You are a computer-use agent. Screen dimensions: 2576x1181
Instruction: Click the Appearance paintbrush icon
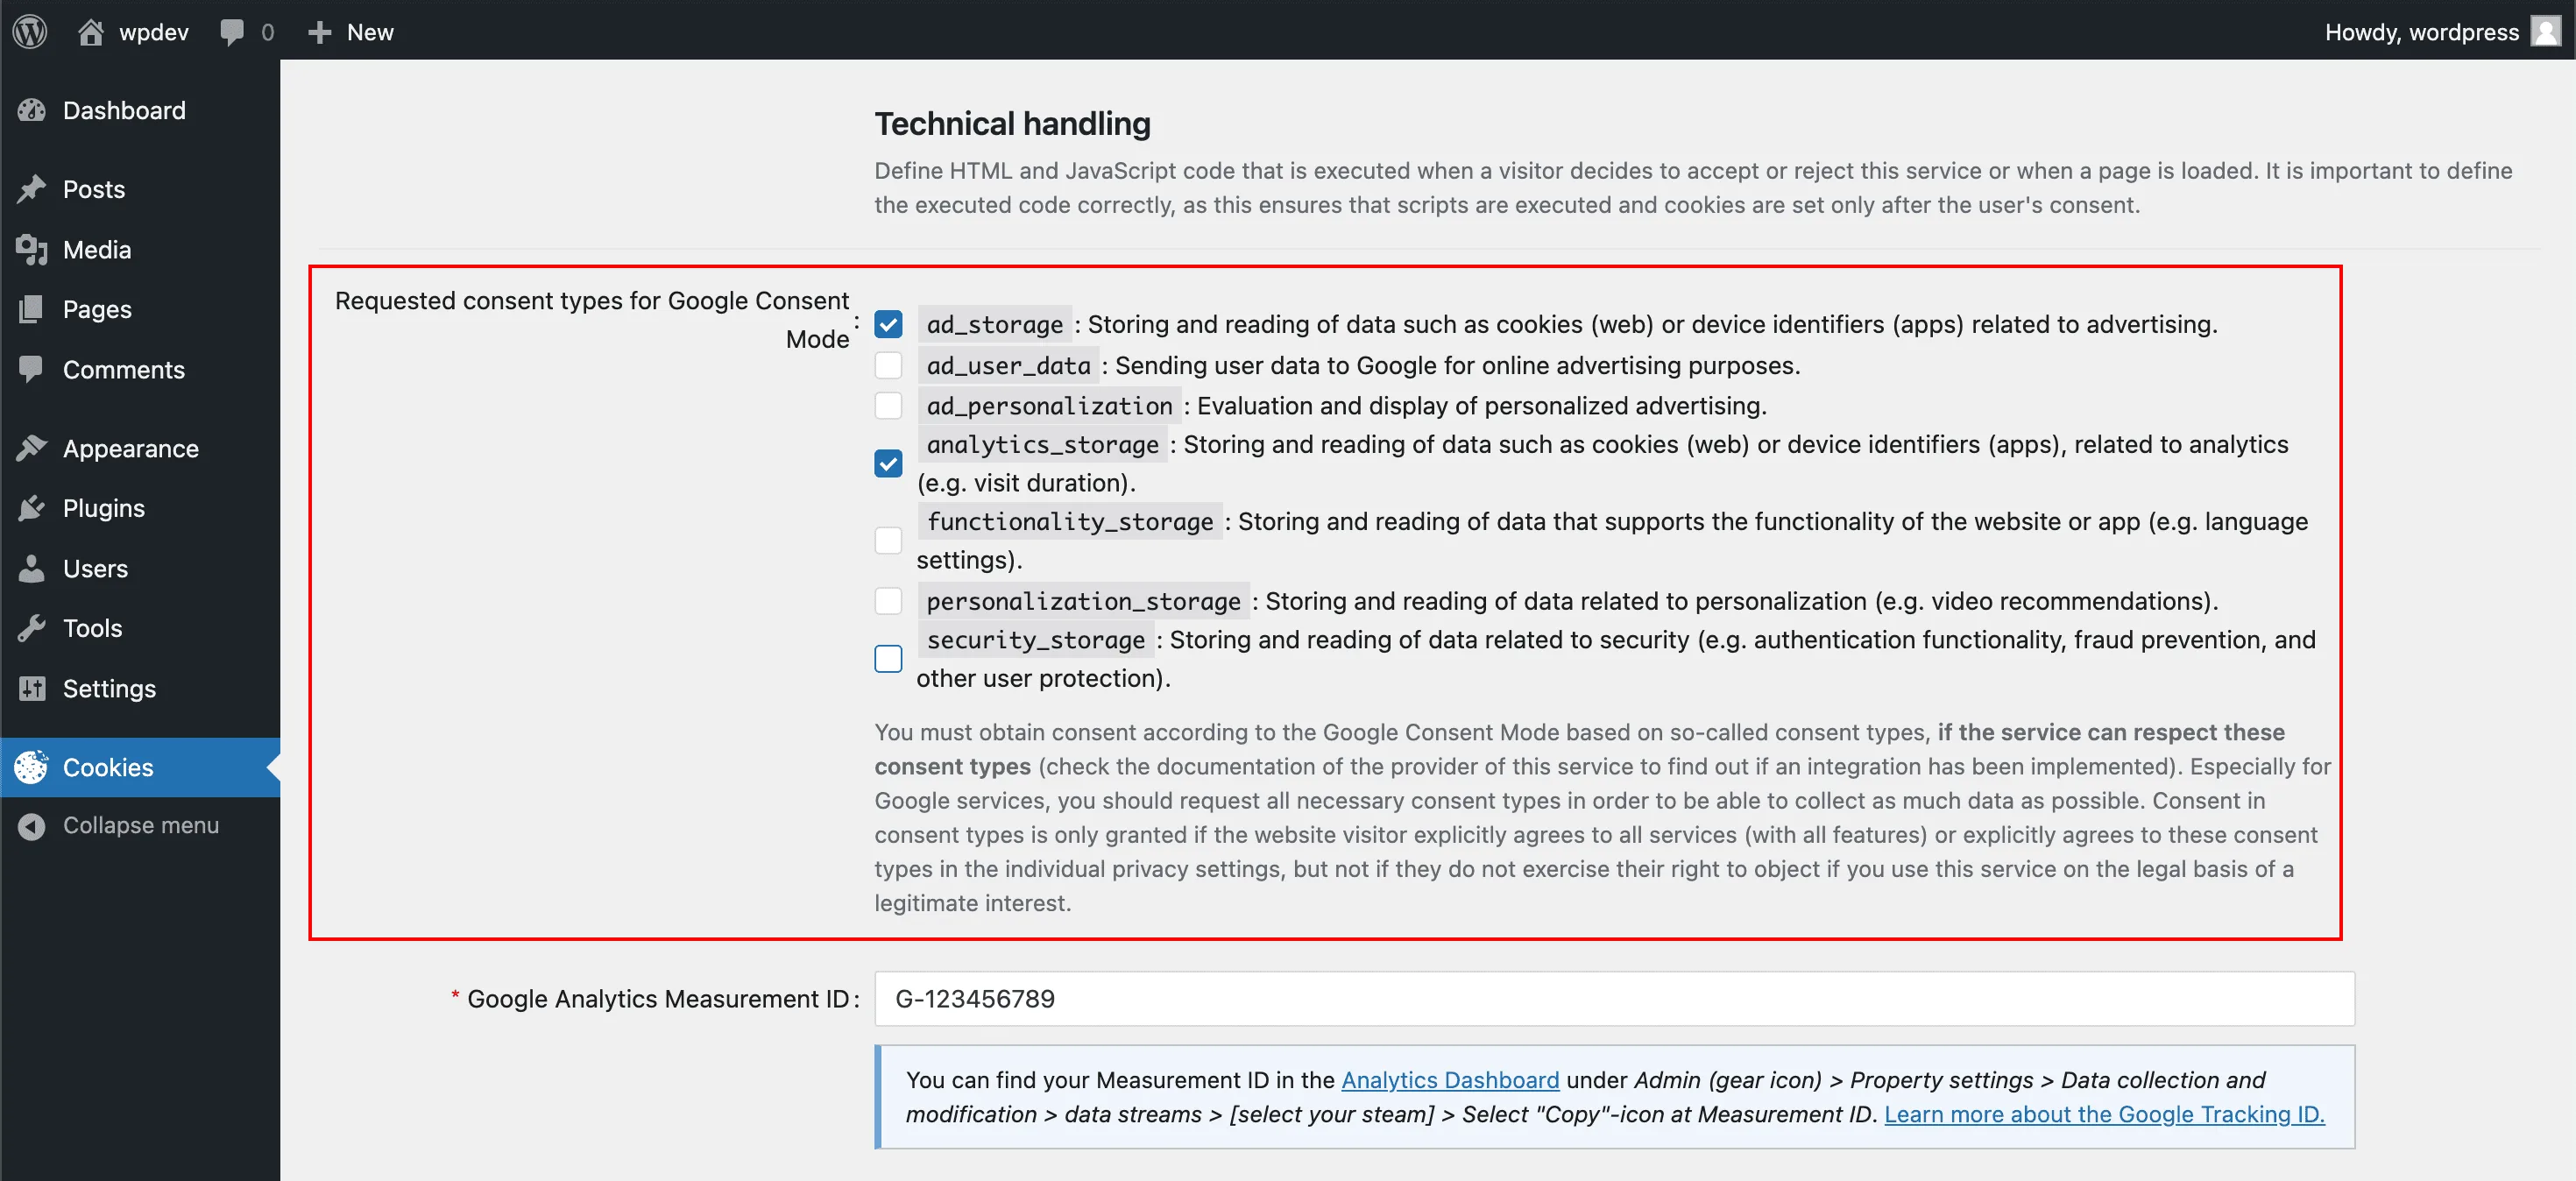pos(32,448)
